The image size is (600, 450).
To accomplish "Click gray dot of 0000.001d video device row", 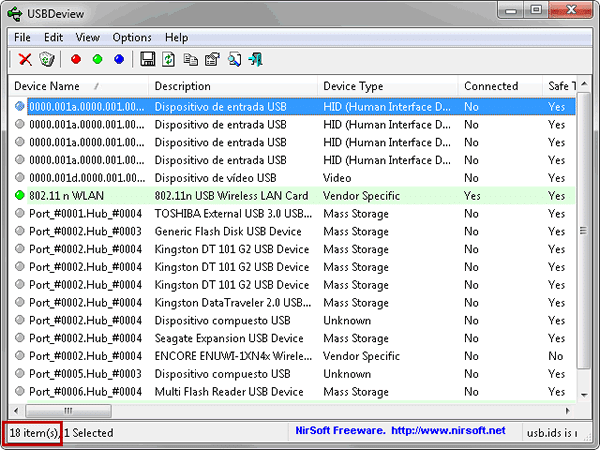I will [x=20, y=178].
